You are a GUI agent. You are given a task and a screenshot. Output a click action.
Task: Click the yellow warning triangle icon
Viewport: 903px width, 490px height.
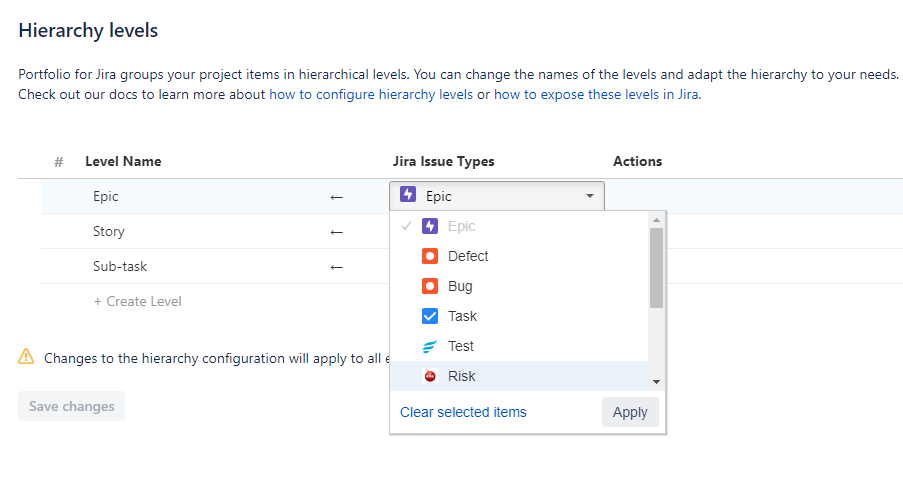pos(27,357)
